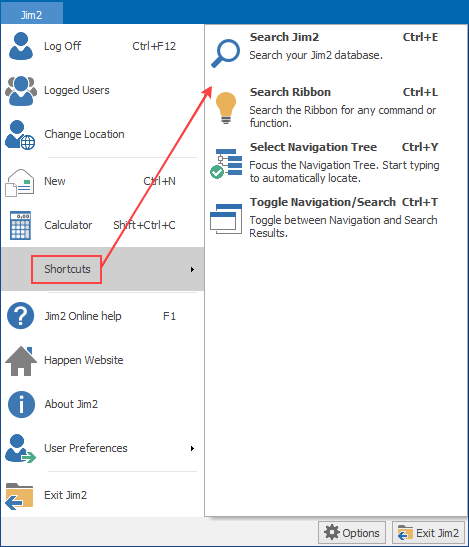Click the Log Off user icon

pos(21,46)
